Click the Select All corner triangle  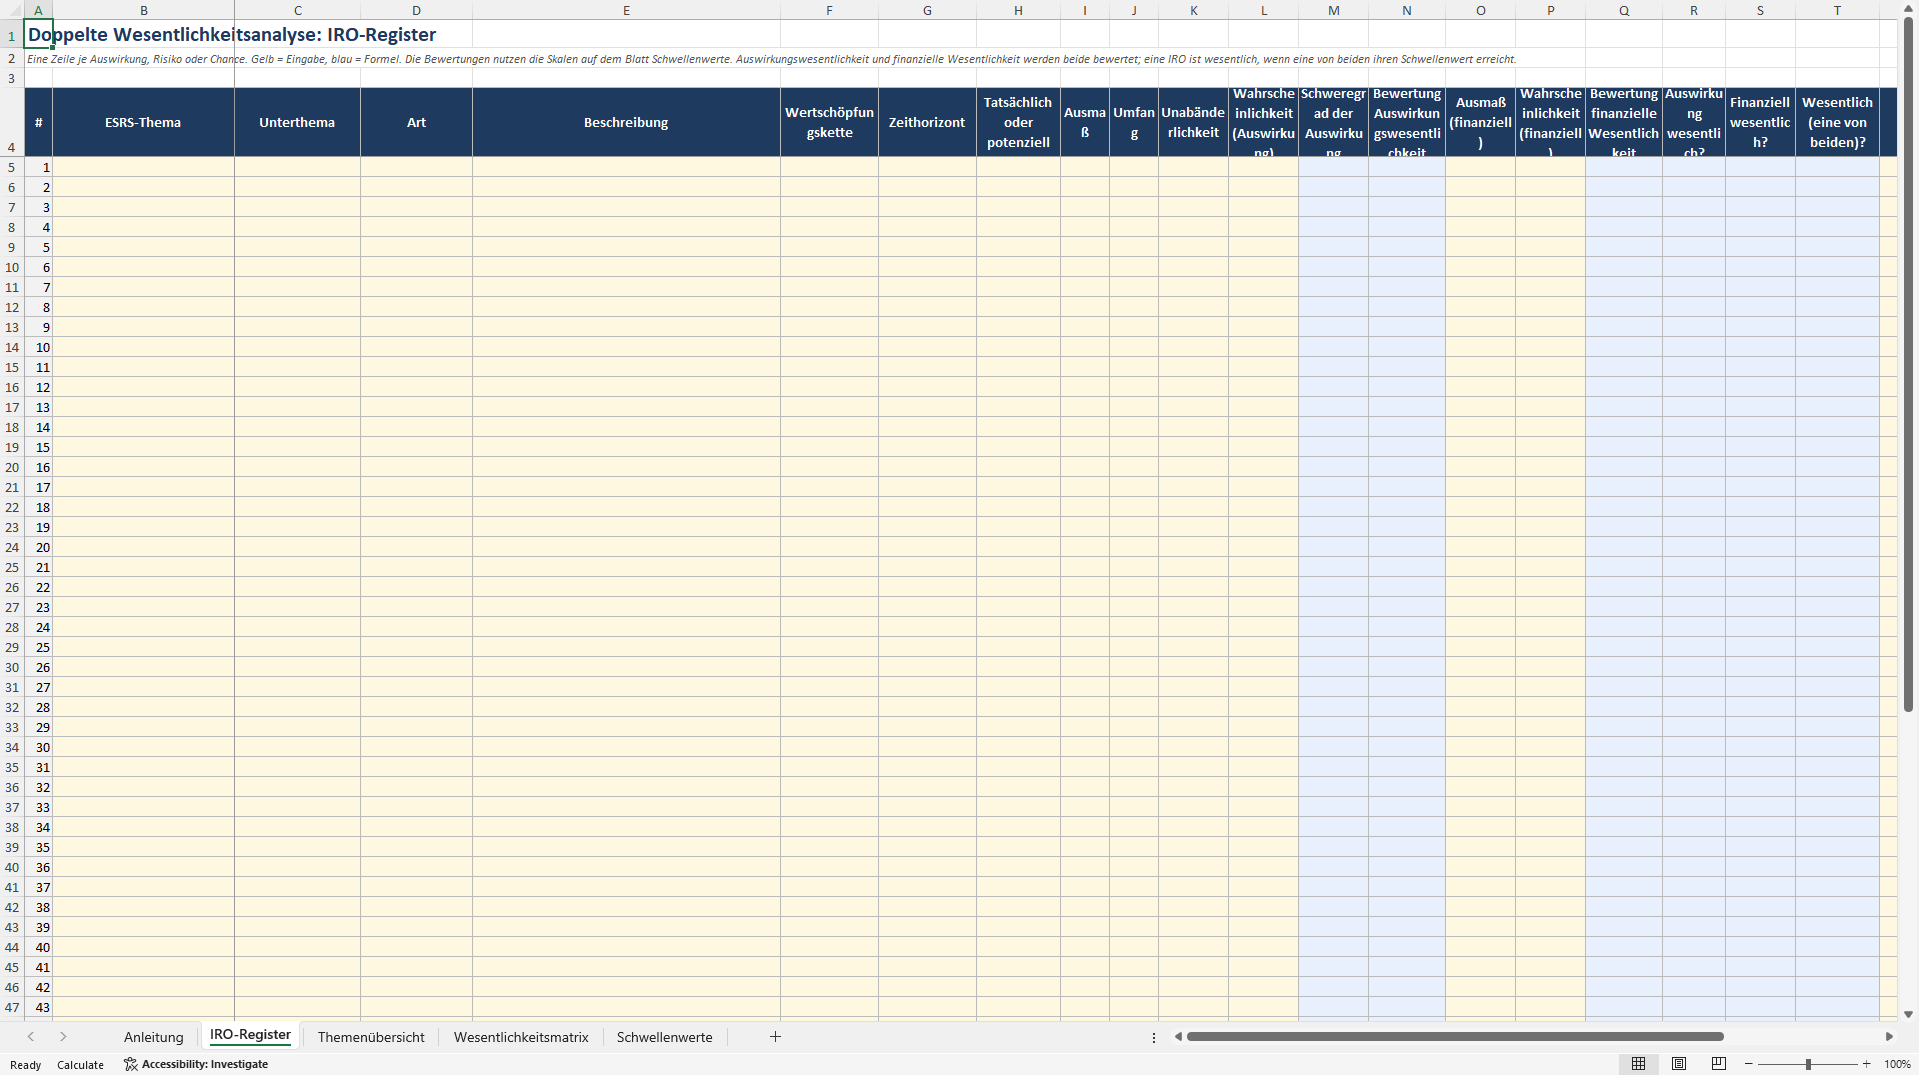point(12,10)
